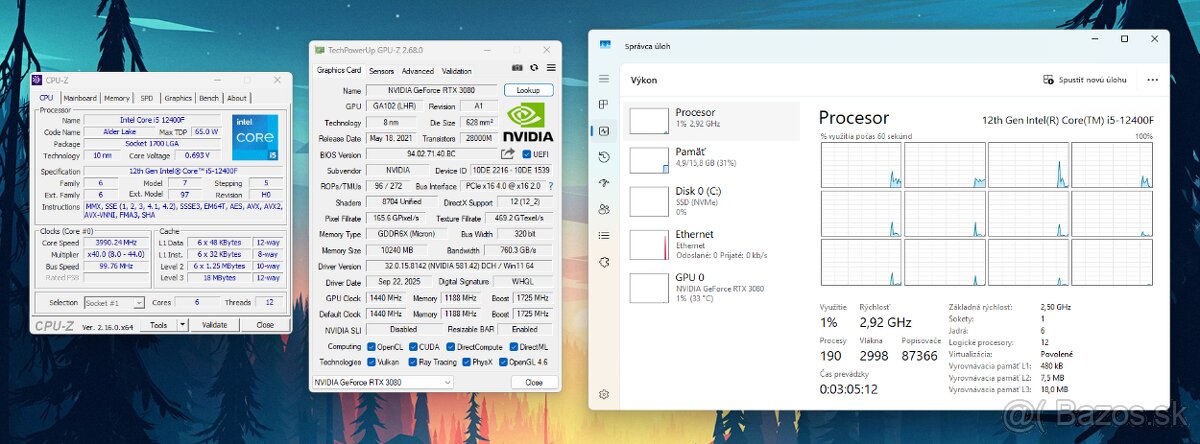Click Driver Version field in GPU-Z

coord(460,266)
